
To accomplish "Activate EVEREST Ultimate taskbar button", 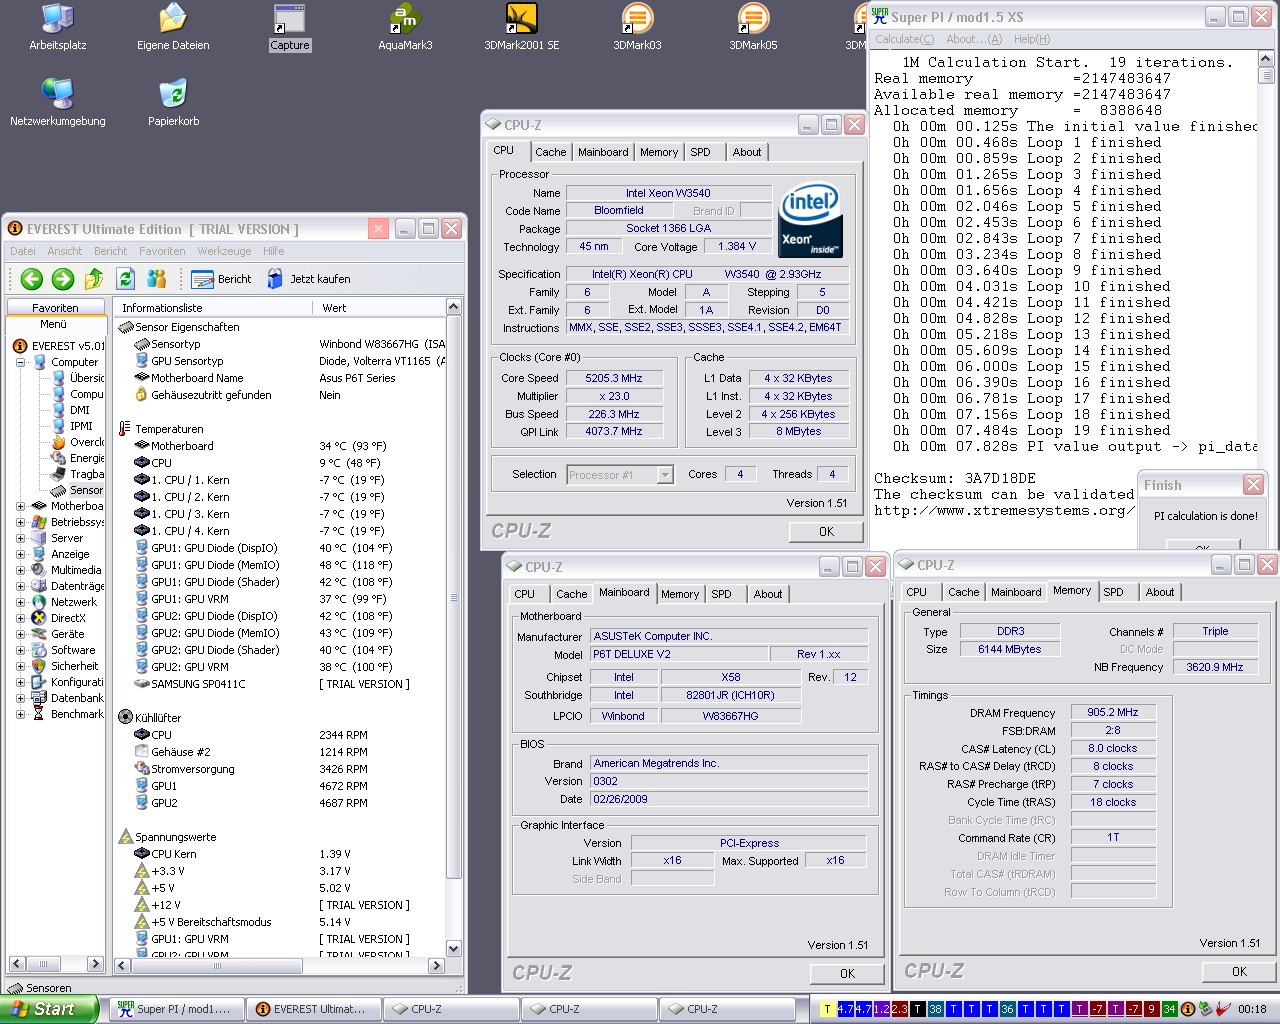I will click(314, 1009).
